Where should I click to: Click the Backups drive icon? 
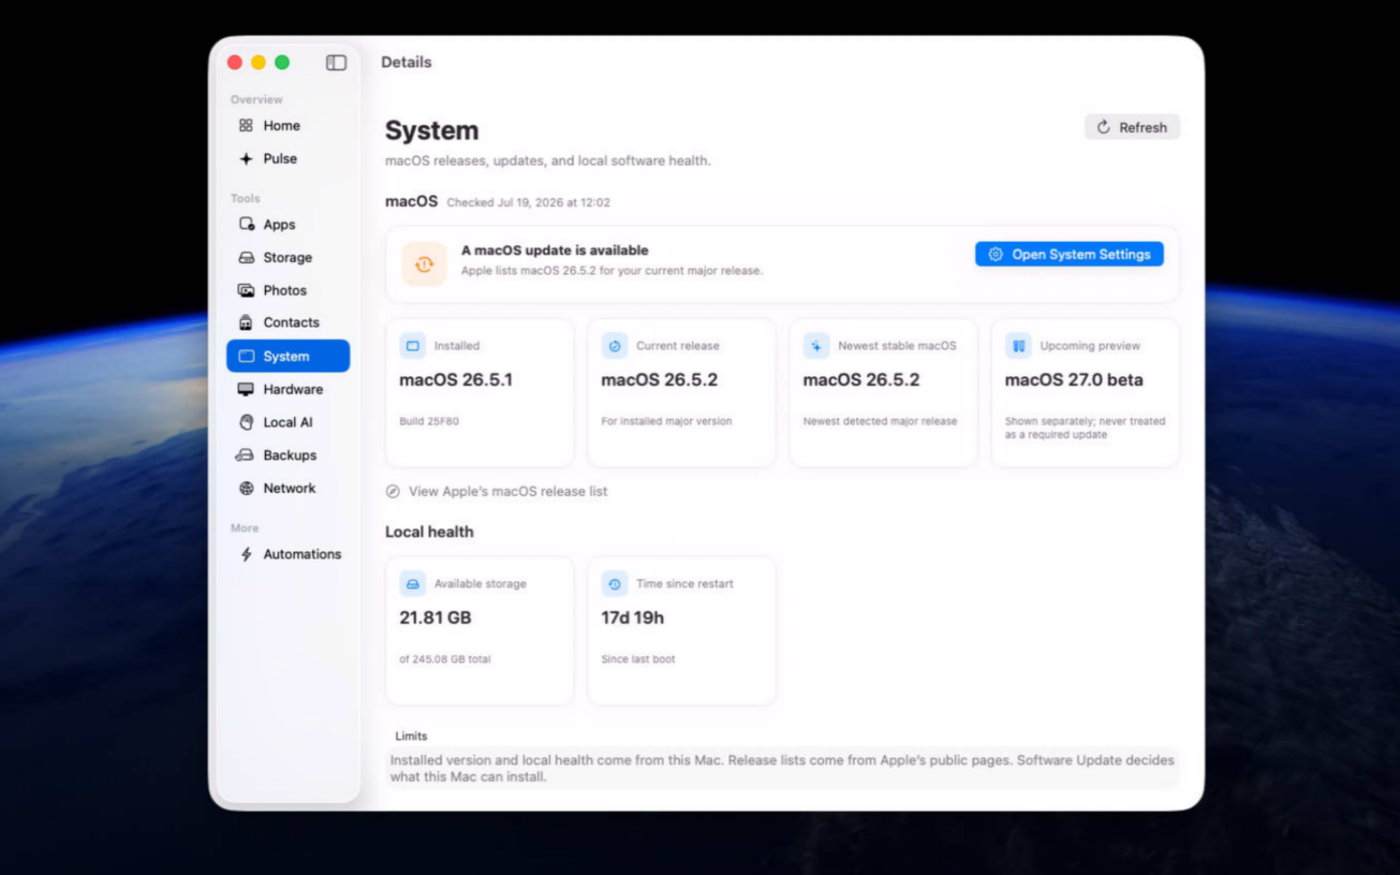245,455
